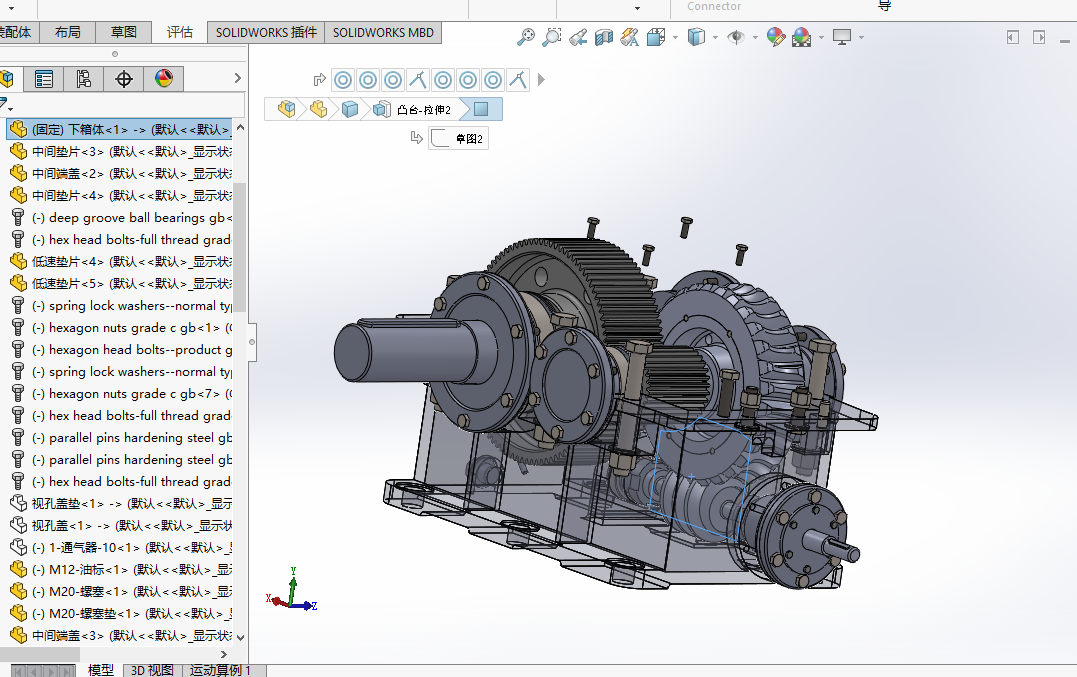Select the assembly icon in the breadcrumb
The height and width of the screenshot is (677, 1077).
[286, 109]
